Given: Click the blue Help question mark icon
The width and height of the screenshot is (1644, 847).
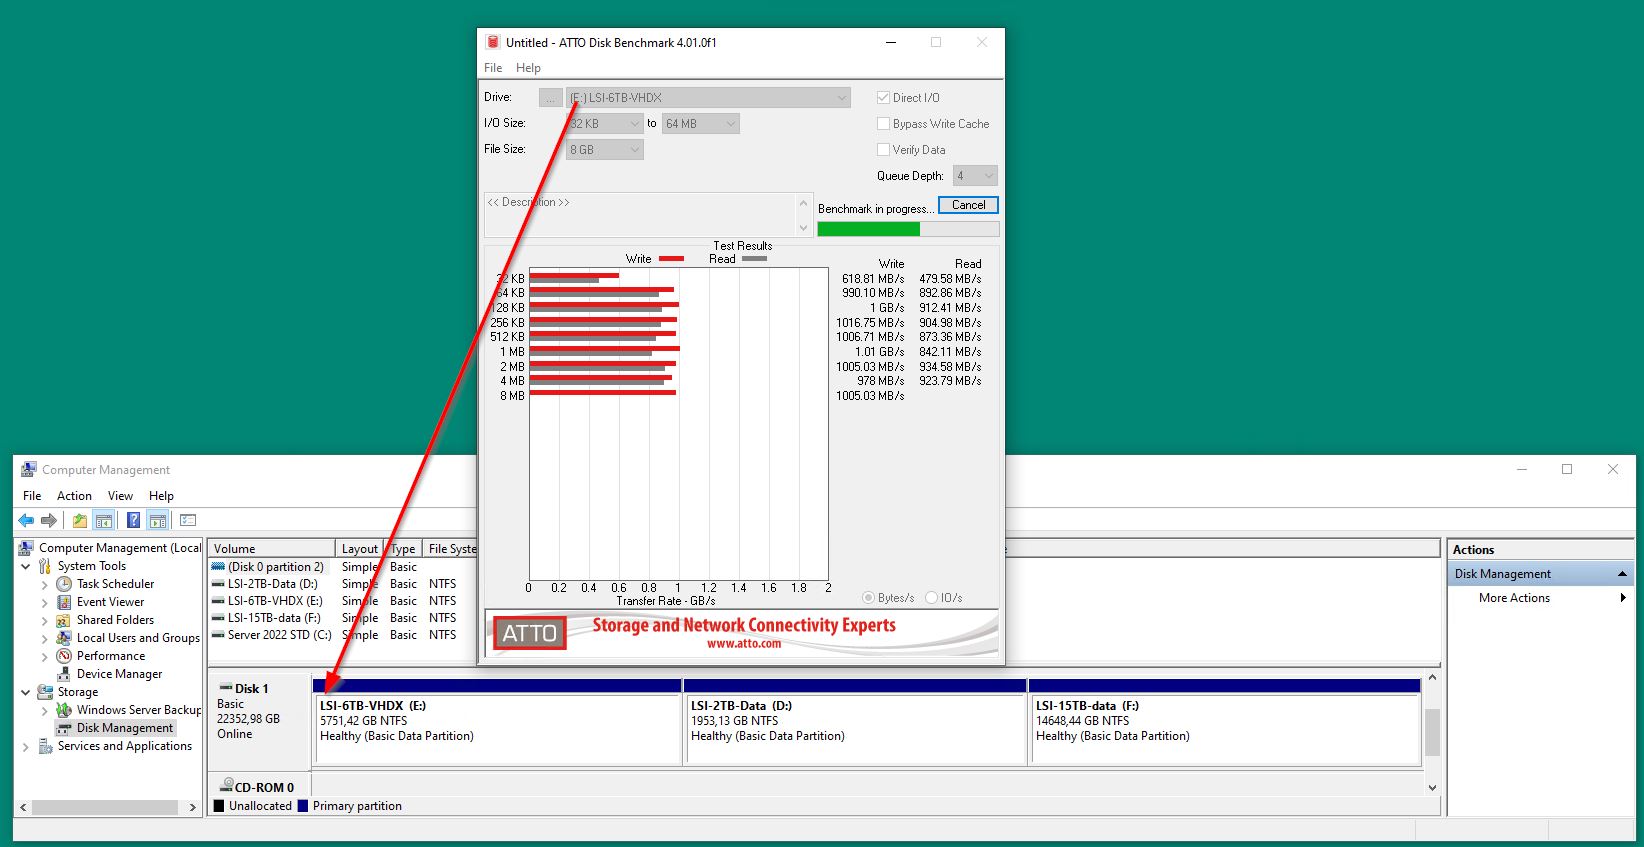Looking at the screenshot, I should click(133, 520).
